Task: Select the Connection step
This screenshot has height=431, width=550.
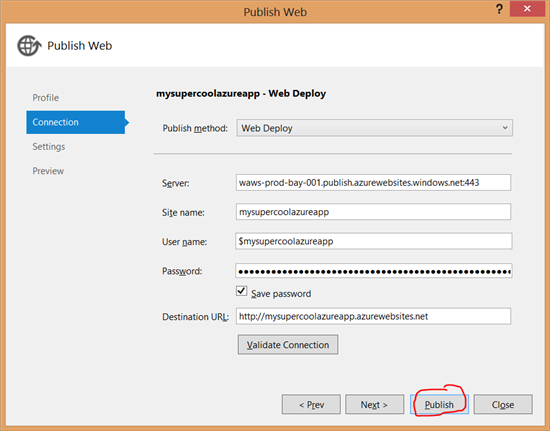Action: click(x=75, y=122)
